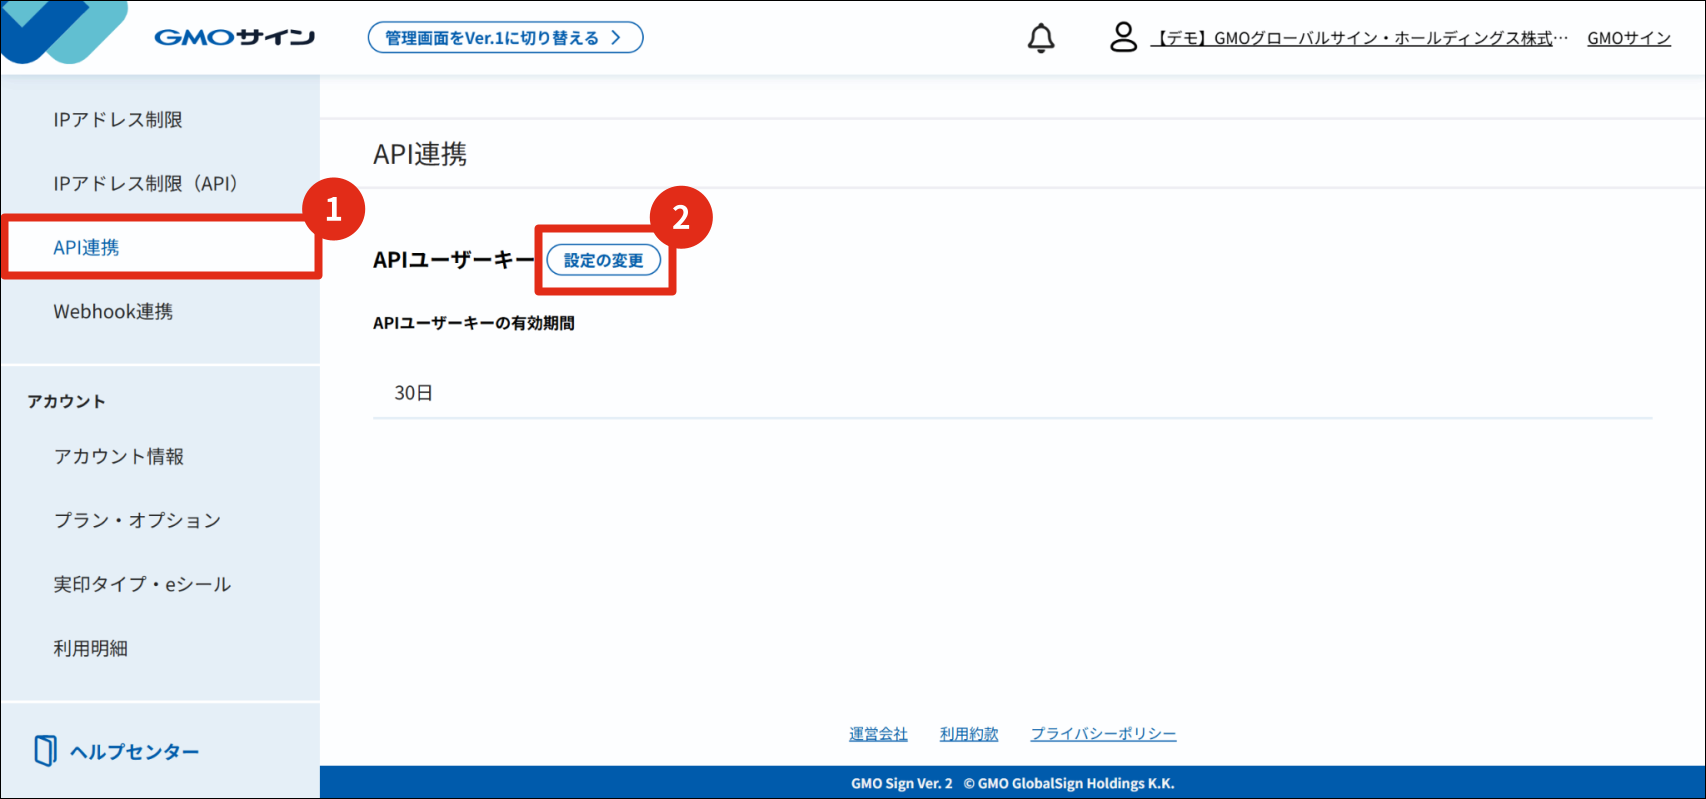The image size is (1706, 799).
Task: Click the アカウント section header
Action: pos(66,401)
